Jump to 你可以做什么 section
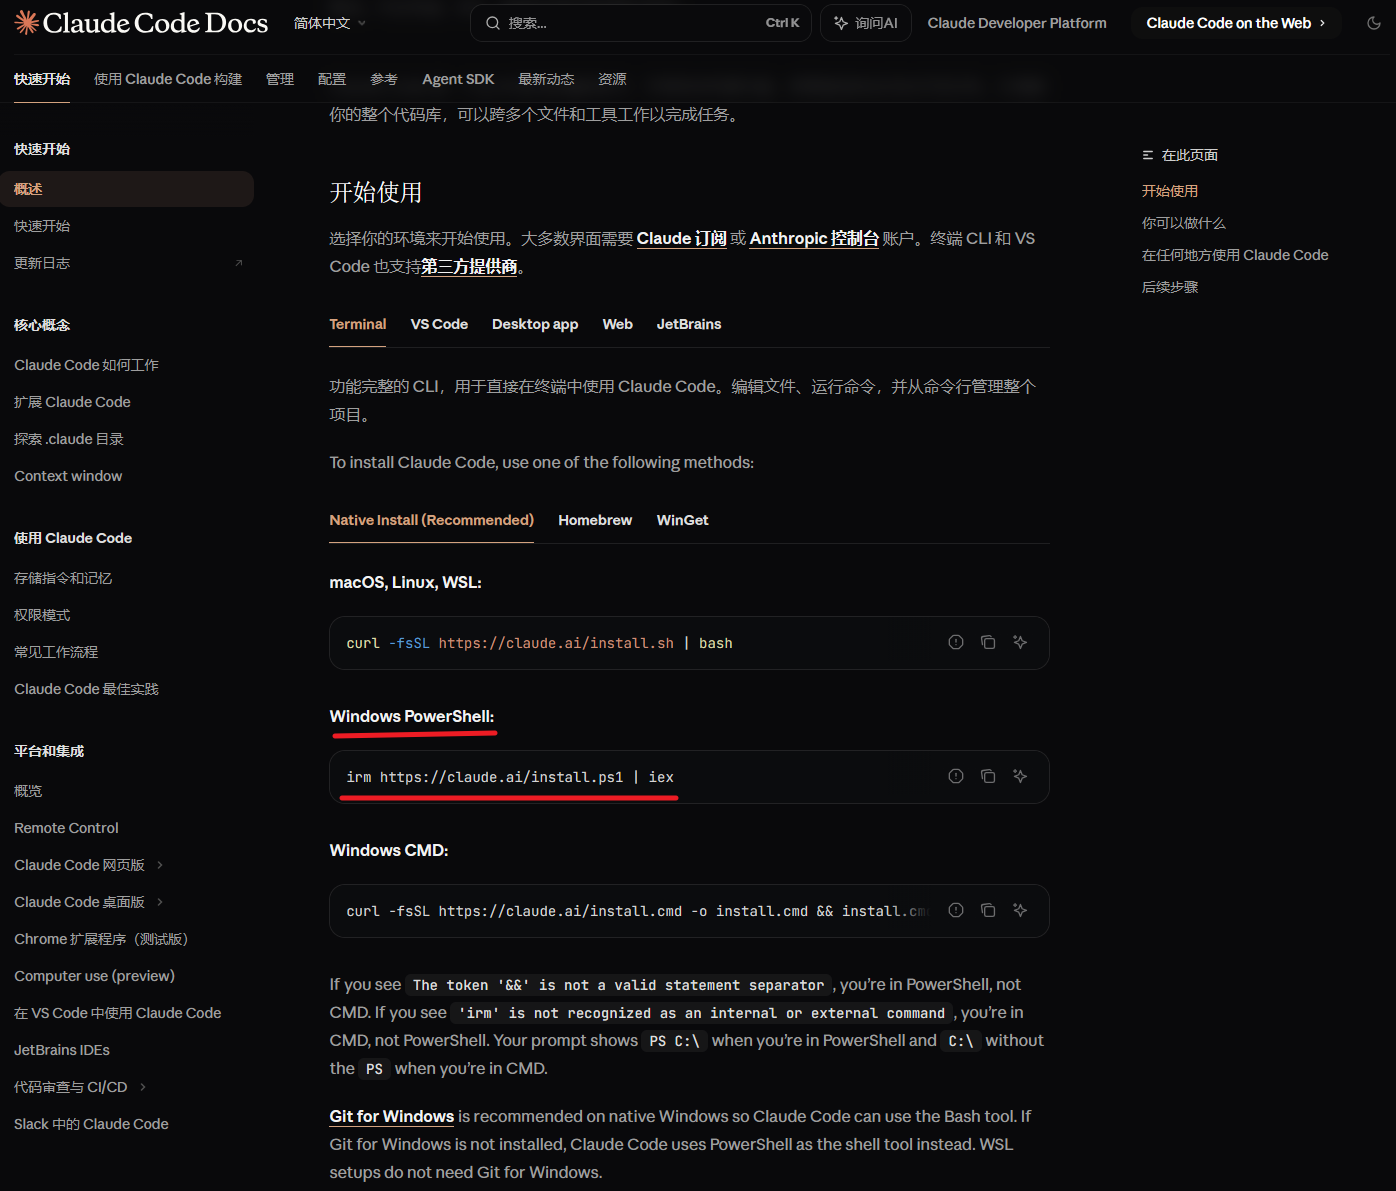 point(1183,223)
